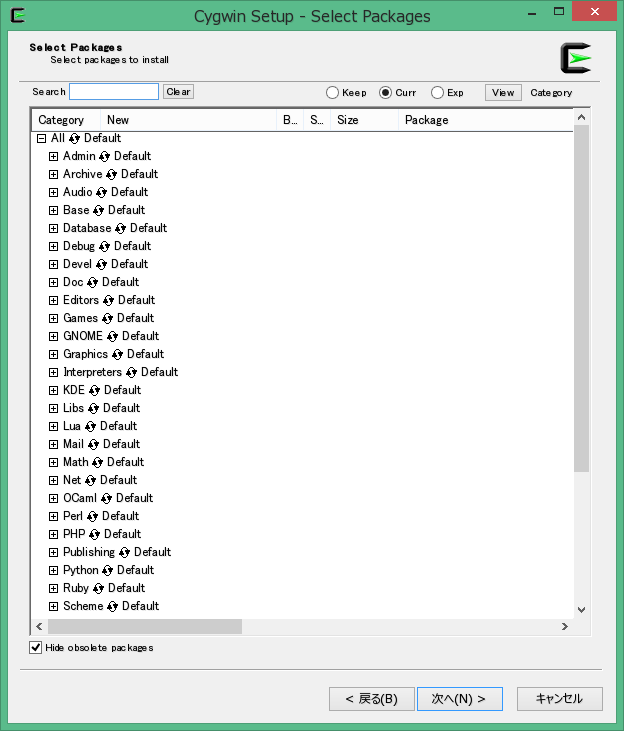Expand the Ruby category

54,588
